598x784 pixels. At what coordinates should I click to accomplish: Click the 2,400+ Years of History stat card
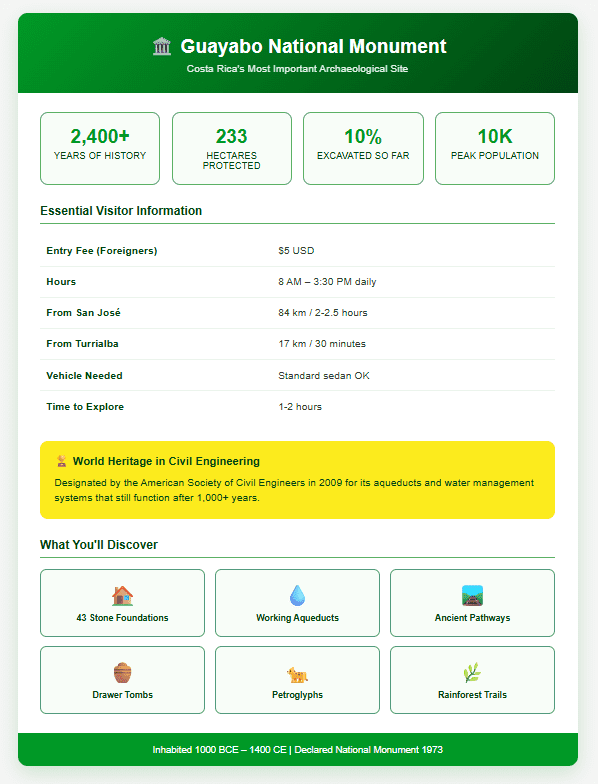(x=100, y=148)
